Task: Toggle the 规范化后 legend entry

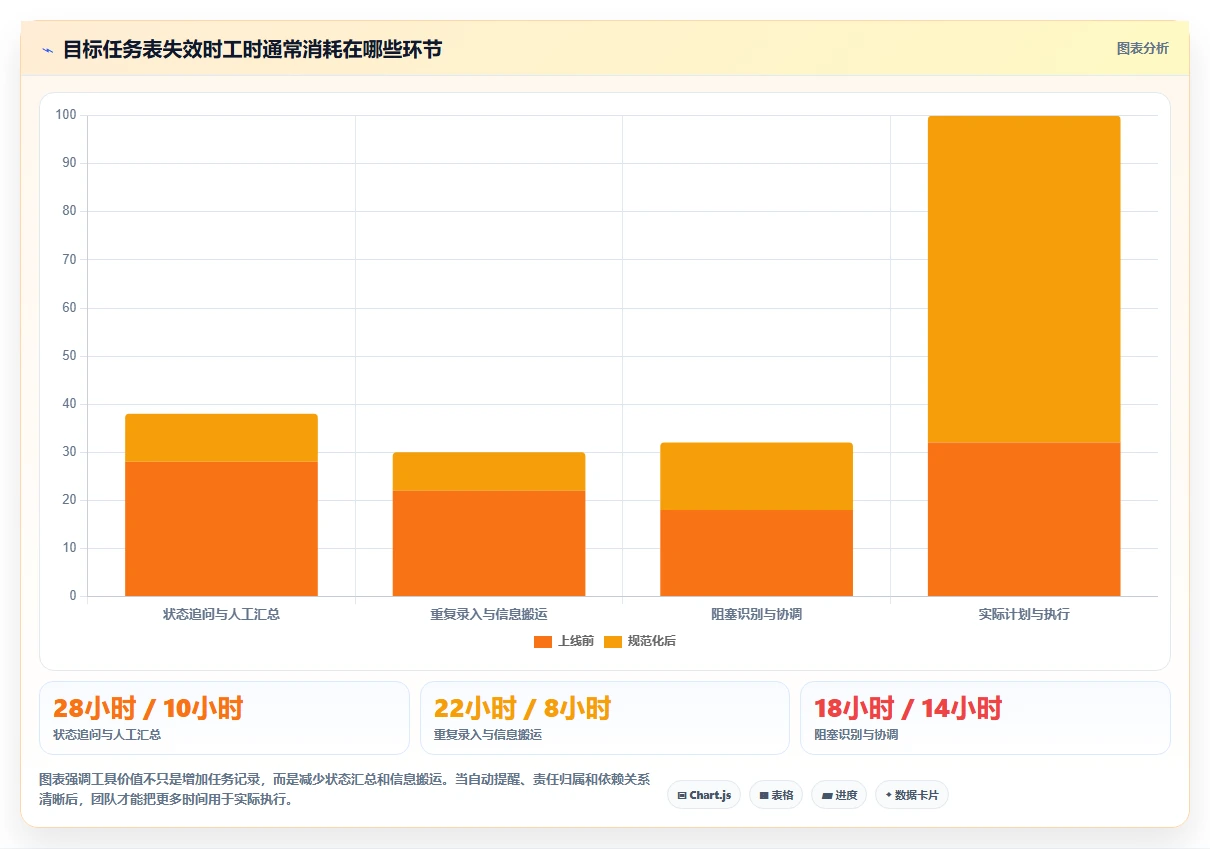Action: pyautogui.click(x=640, y=641)
